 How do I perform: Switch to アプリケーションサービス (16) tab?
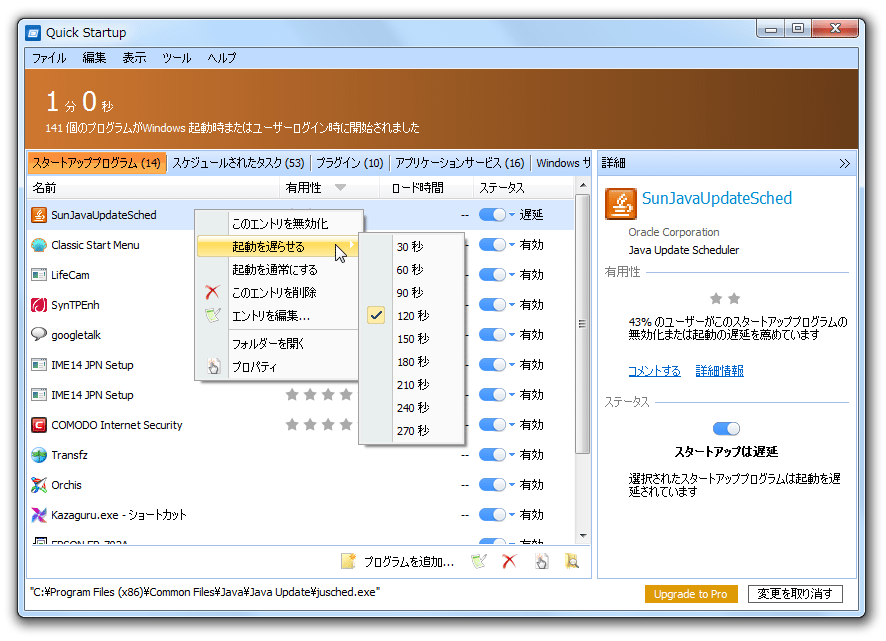[459, 163]
